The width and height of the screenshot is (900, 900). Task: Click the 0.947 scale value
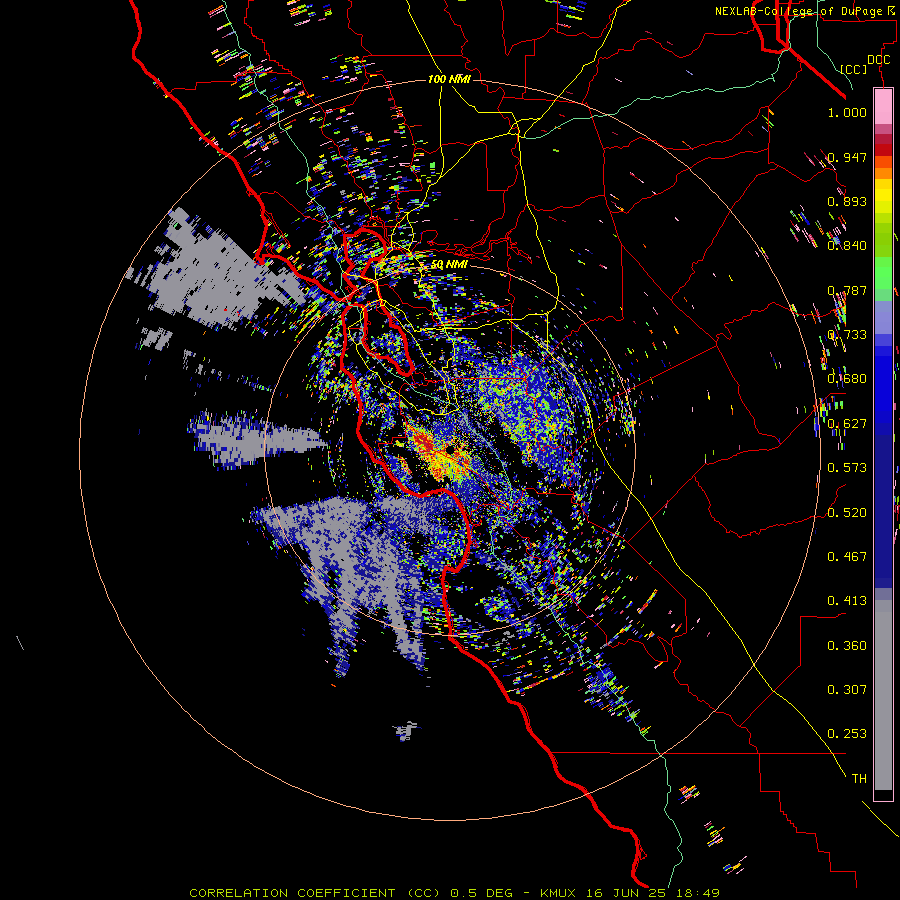847,157
